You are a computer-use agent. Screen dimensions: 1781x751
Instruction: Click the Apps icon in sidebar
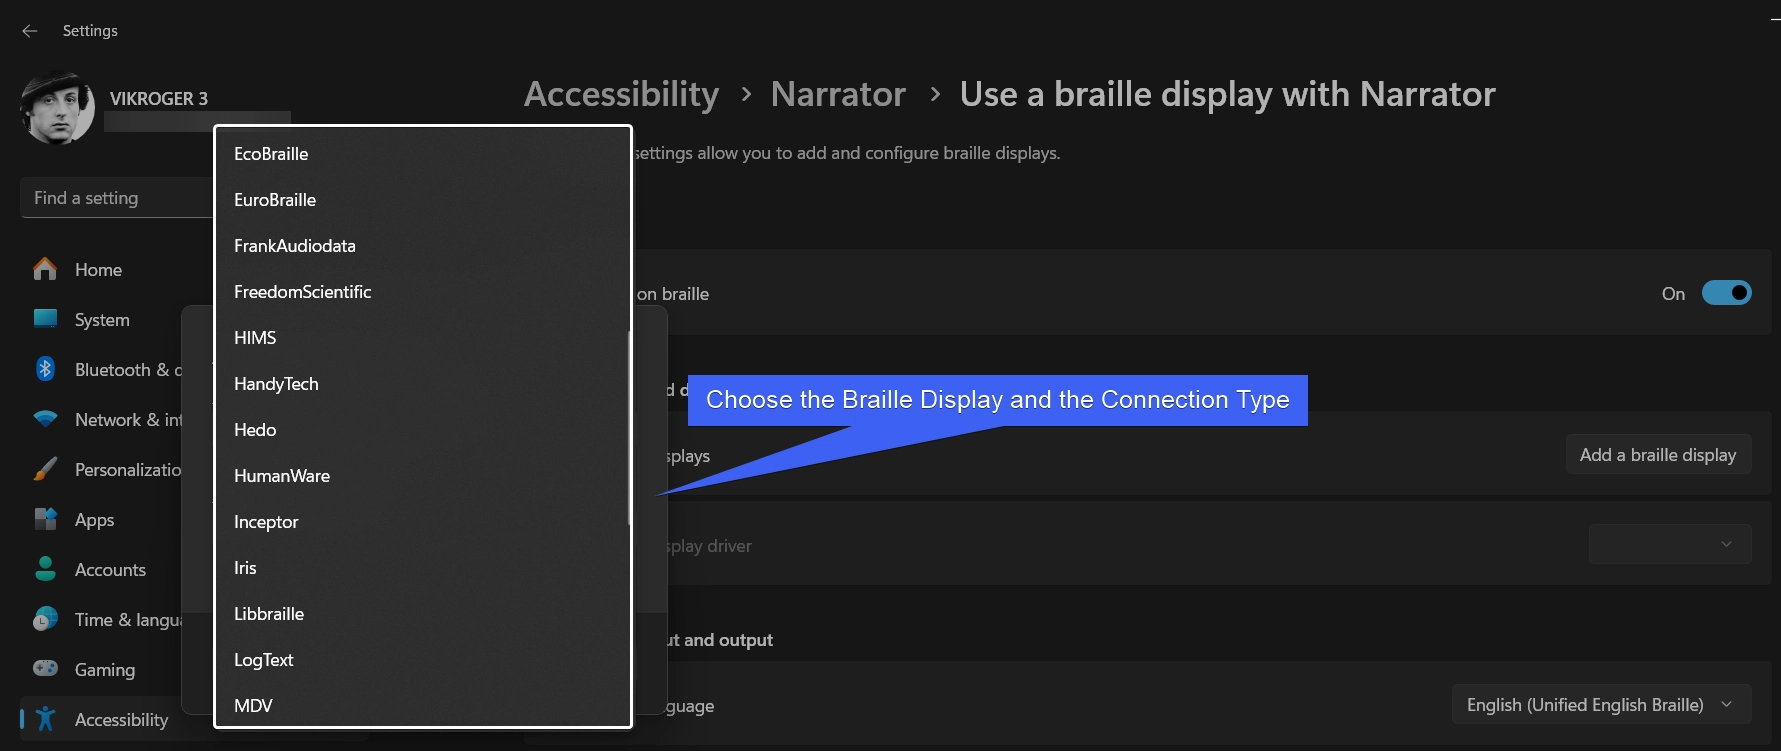pos(45,519)
